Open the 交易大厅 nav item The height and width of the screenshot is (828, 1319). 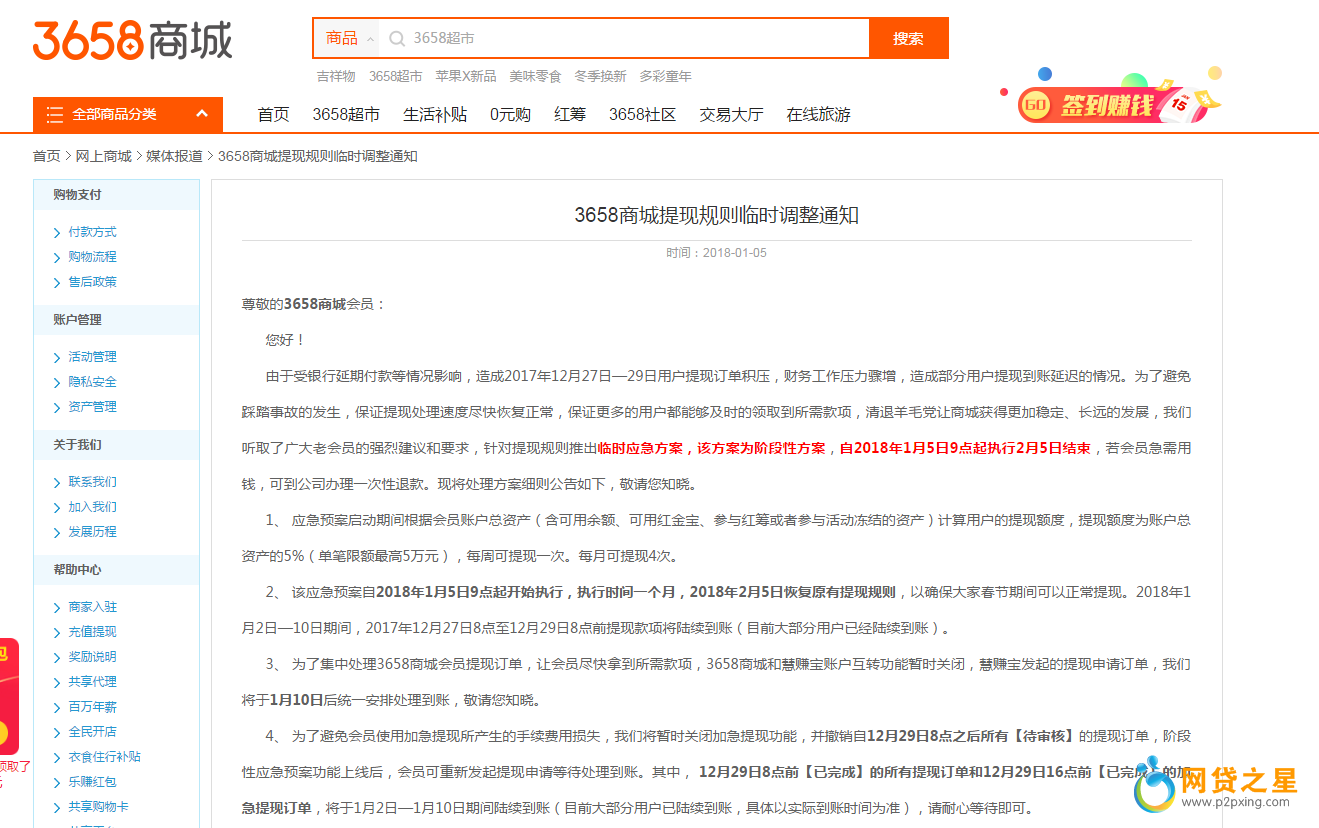click(731, 114)
